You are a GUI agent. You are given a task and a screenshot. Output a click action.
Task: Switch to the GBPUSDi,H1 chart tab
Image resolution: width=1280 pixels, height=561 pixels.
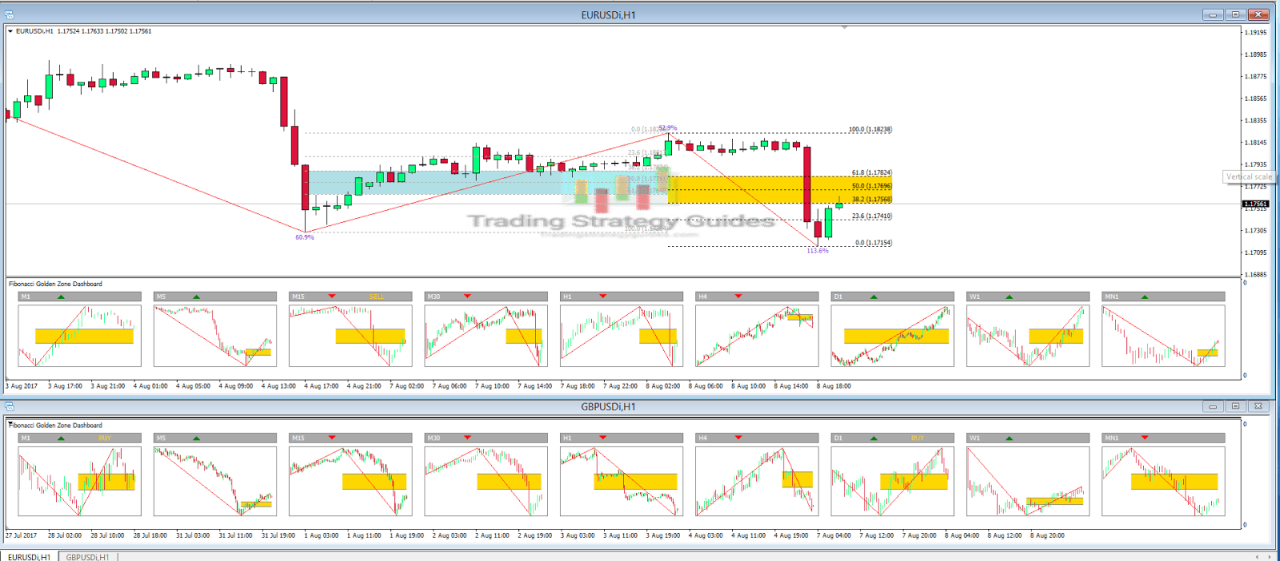89,555
